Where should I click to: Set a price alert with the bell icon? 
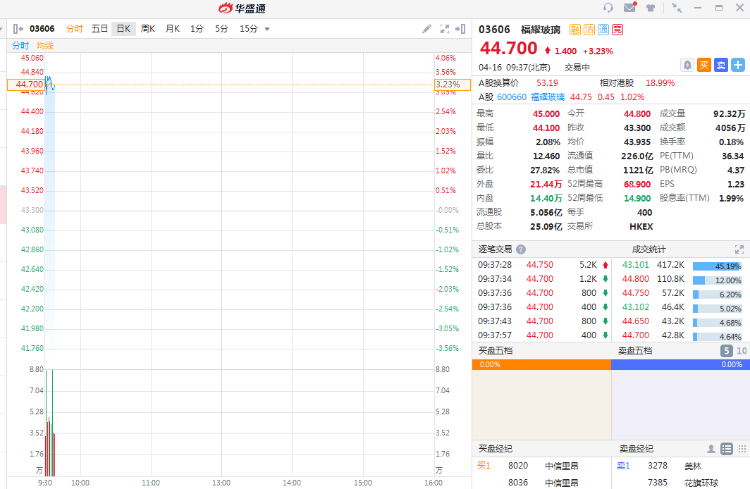coord(687,65)
